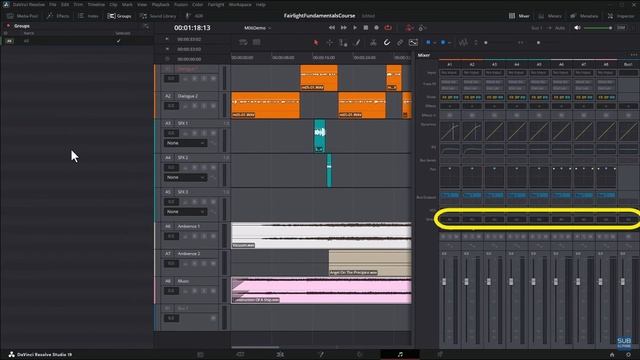
Task: Toggle the DIM monitoring button
Action: (621, 28)
